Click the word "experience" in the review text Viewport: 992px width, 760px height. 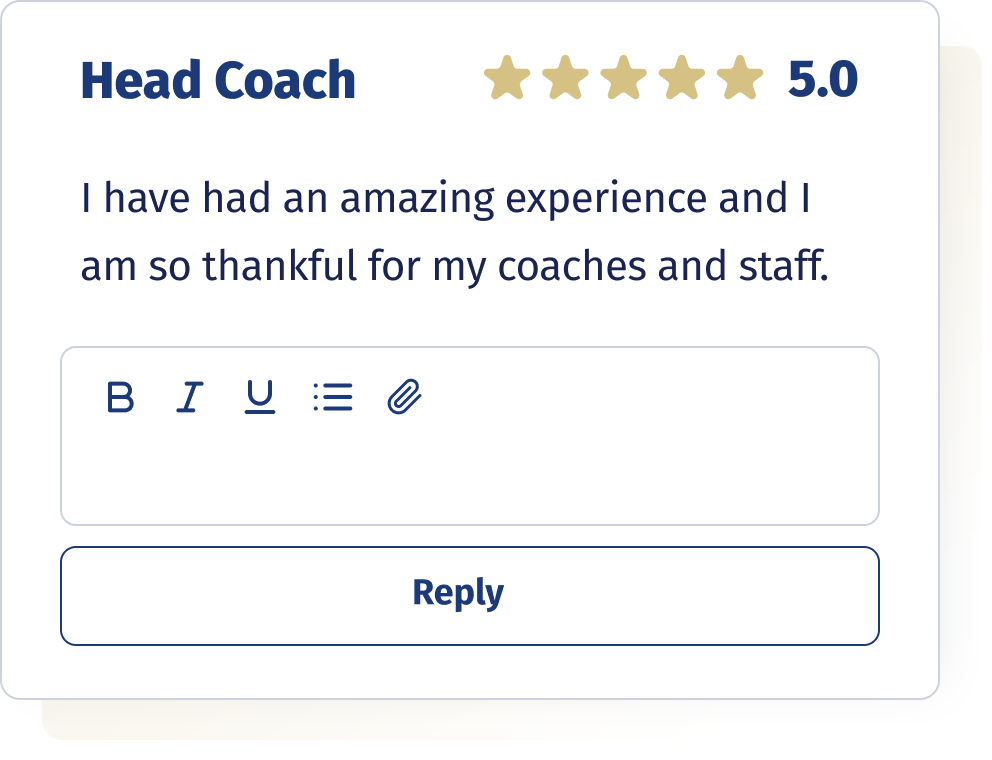coord(606,200)
